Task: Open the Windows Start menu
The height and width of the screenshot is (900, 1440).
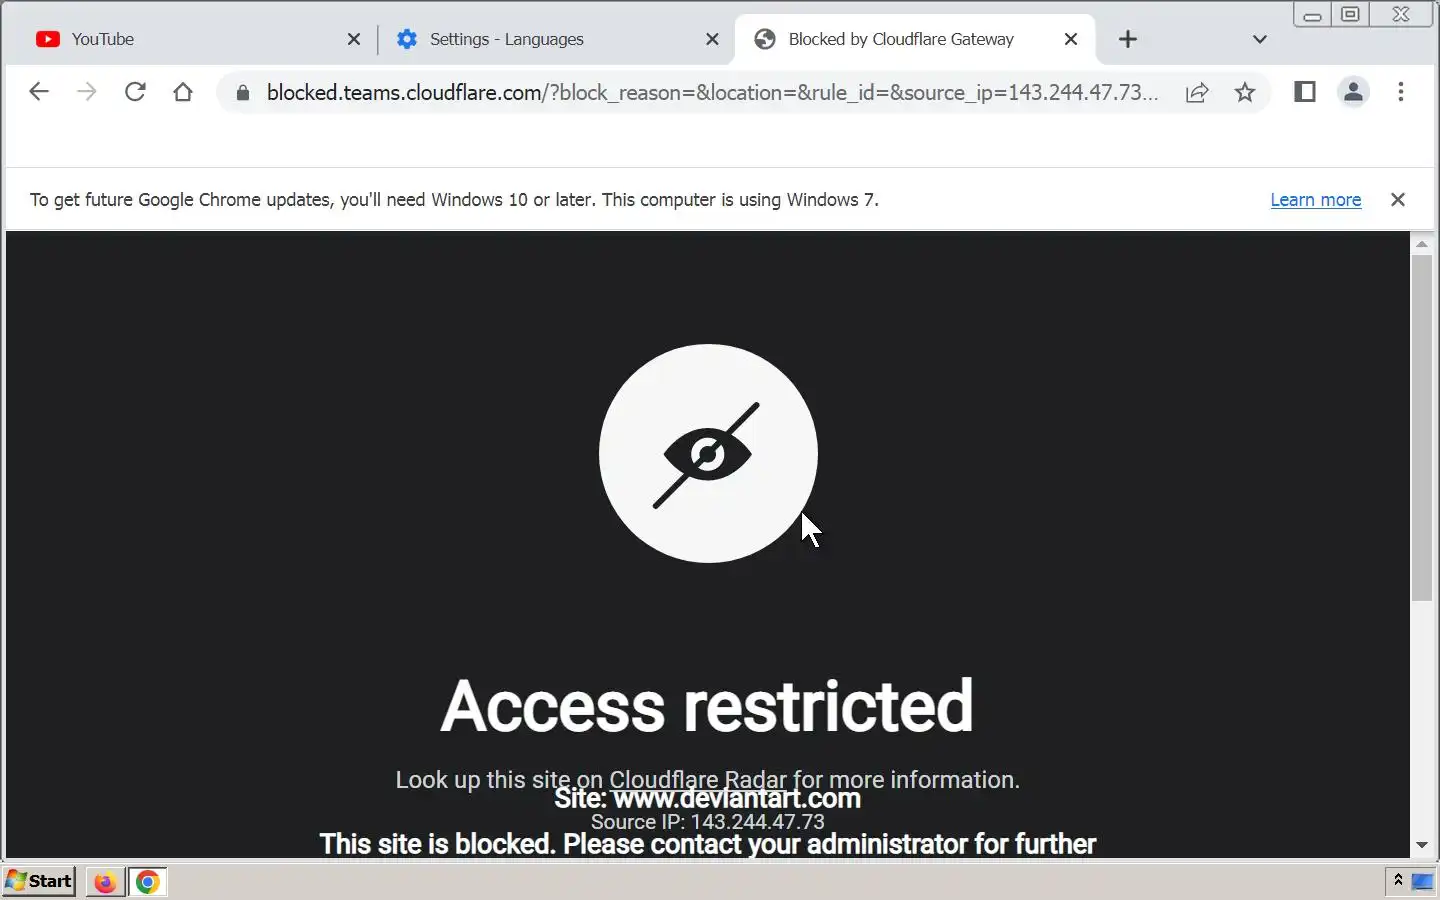Action: coord(39,881)
